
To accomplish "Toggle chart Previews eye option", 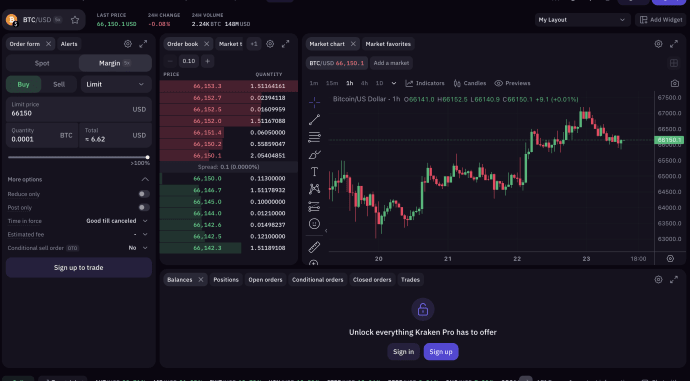I will (x=512, y=83).
